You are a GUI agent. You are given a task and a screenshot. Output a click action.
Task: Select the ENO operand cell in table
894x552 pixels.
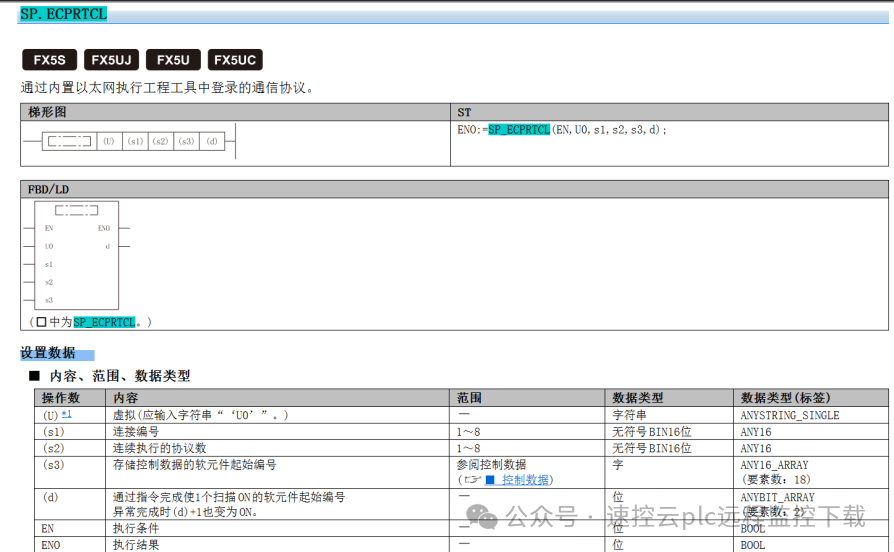click(70, 545)
